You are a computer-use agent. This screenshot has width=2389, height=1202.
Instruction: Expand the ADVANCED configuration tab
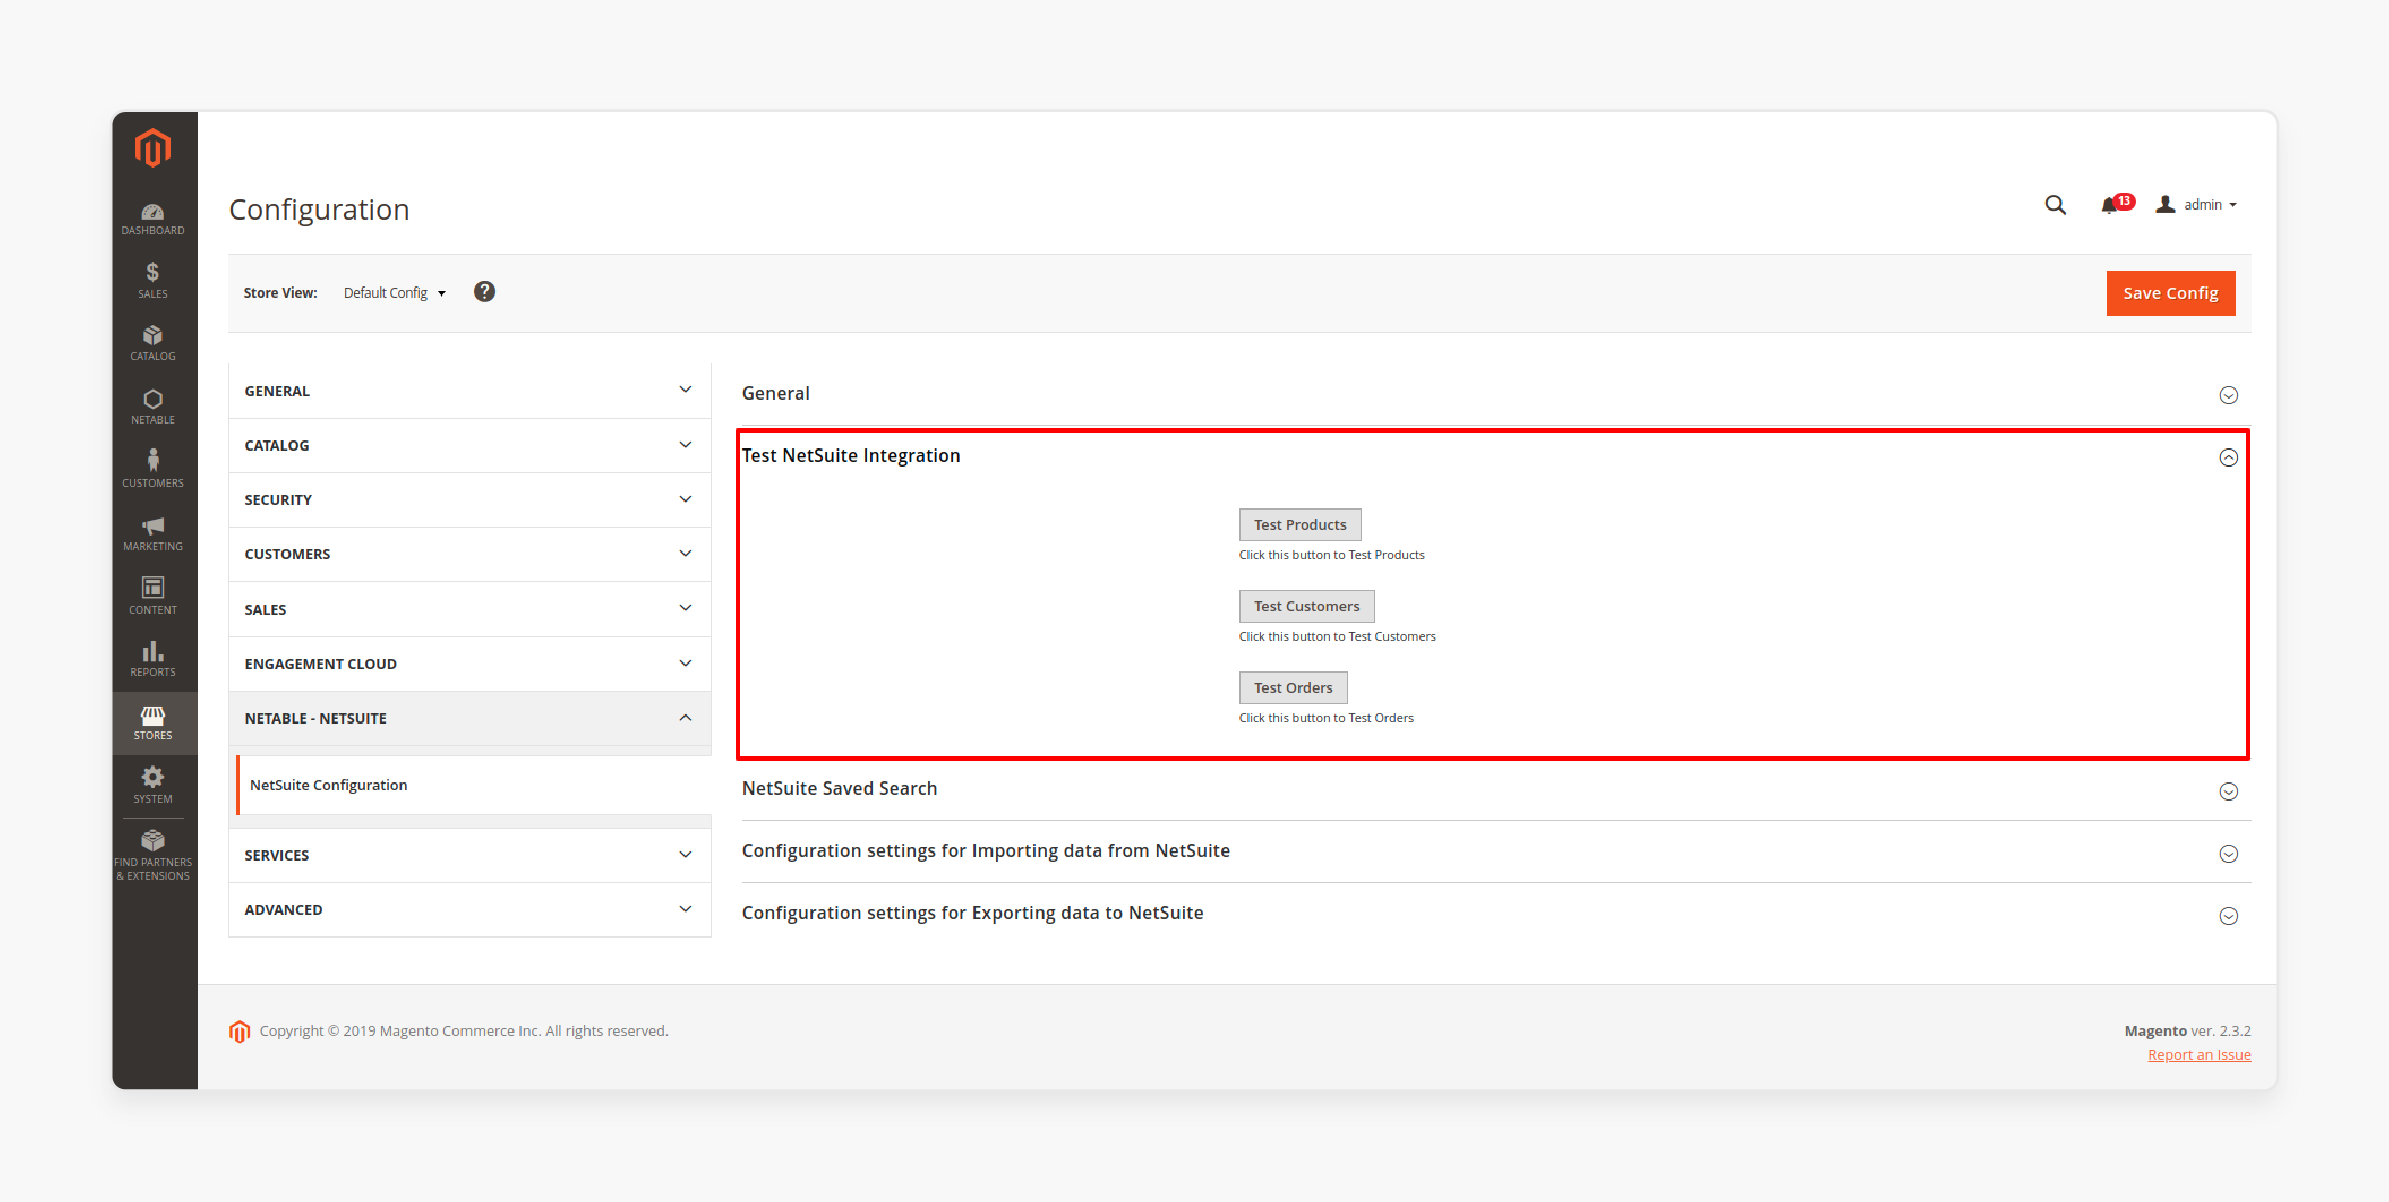[x=469, y=910]
